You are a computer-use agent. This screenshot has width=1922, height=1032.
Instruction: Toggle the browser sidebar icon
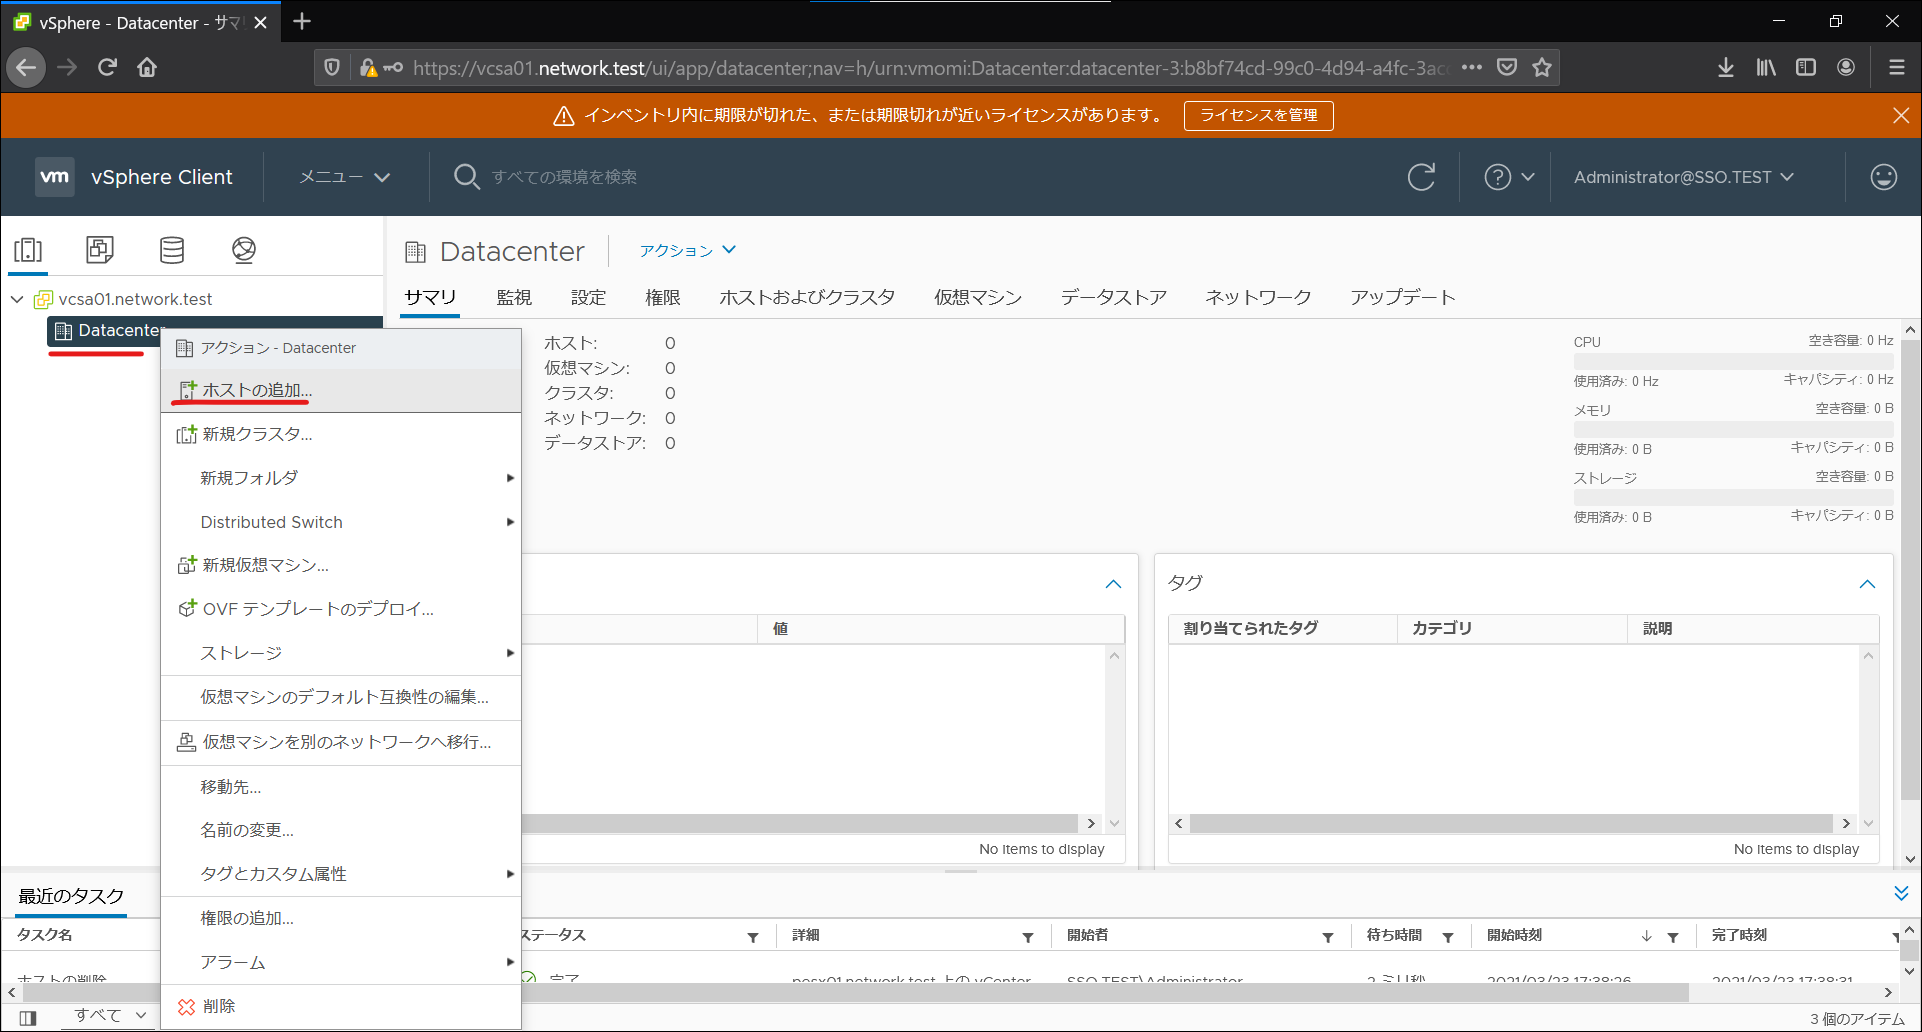(1806, 67)
